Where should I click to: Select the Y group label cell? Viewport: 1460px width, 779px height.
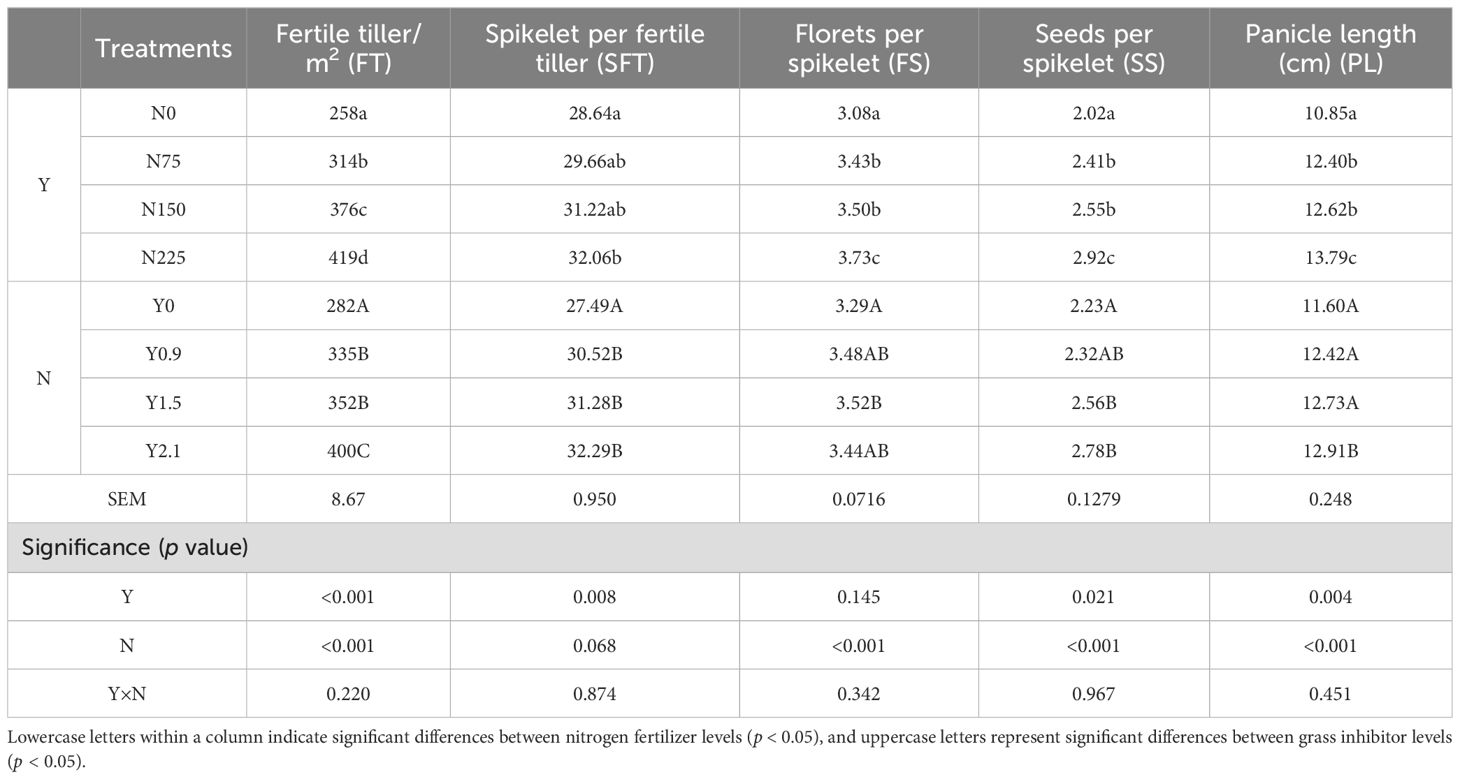pyautogui.click(x=44, y=186)
